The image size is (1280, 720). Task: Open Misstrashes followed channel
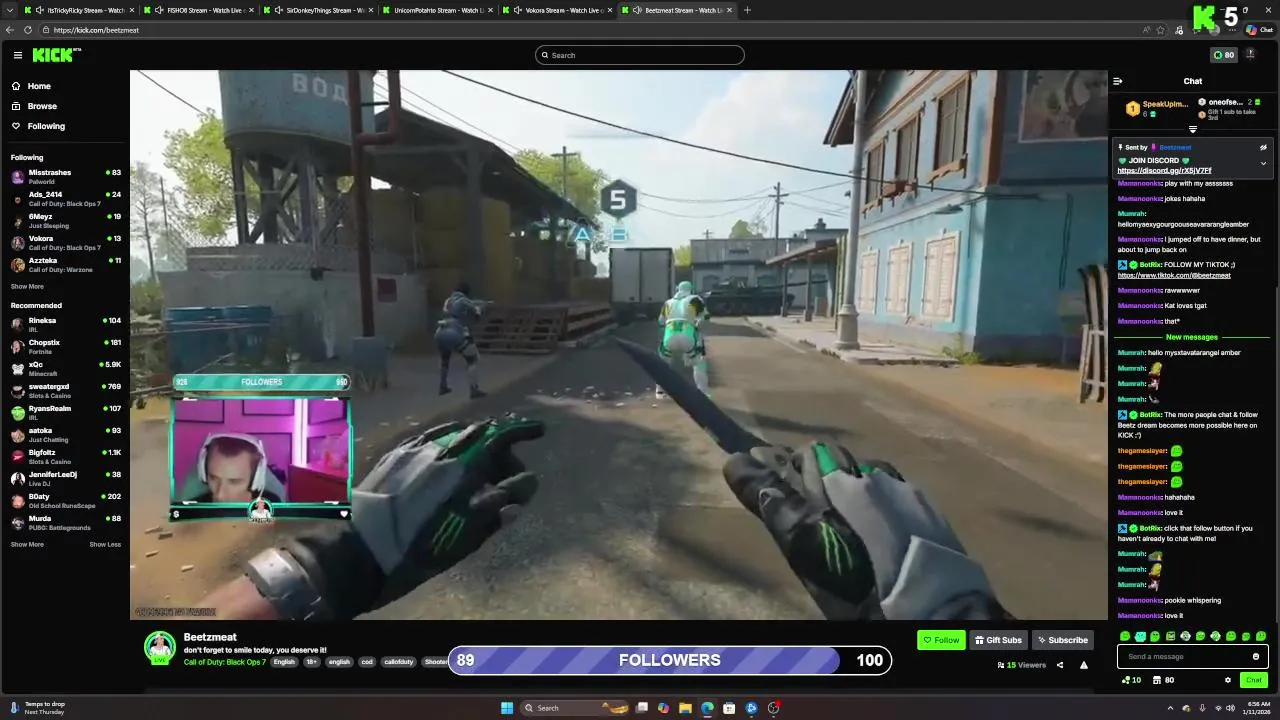pos(65,176)
